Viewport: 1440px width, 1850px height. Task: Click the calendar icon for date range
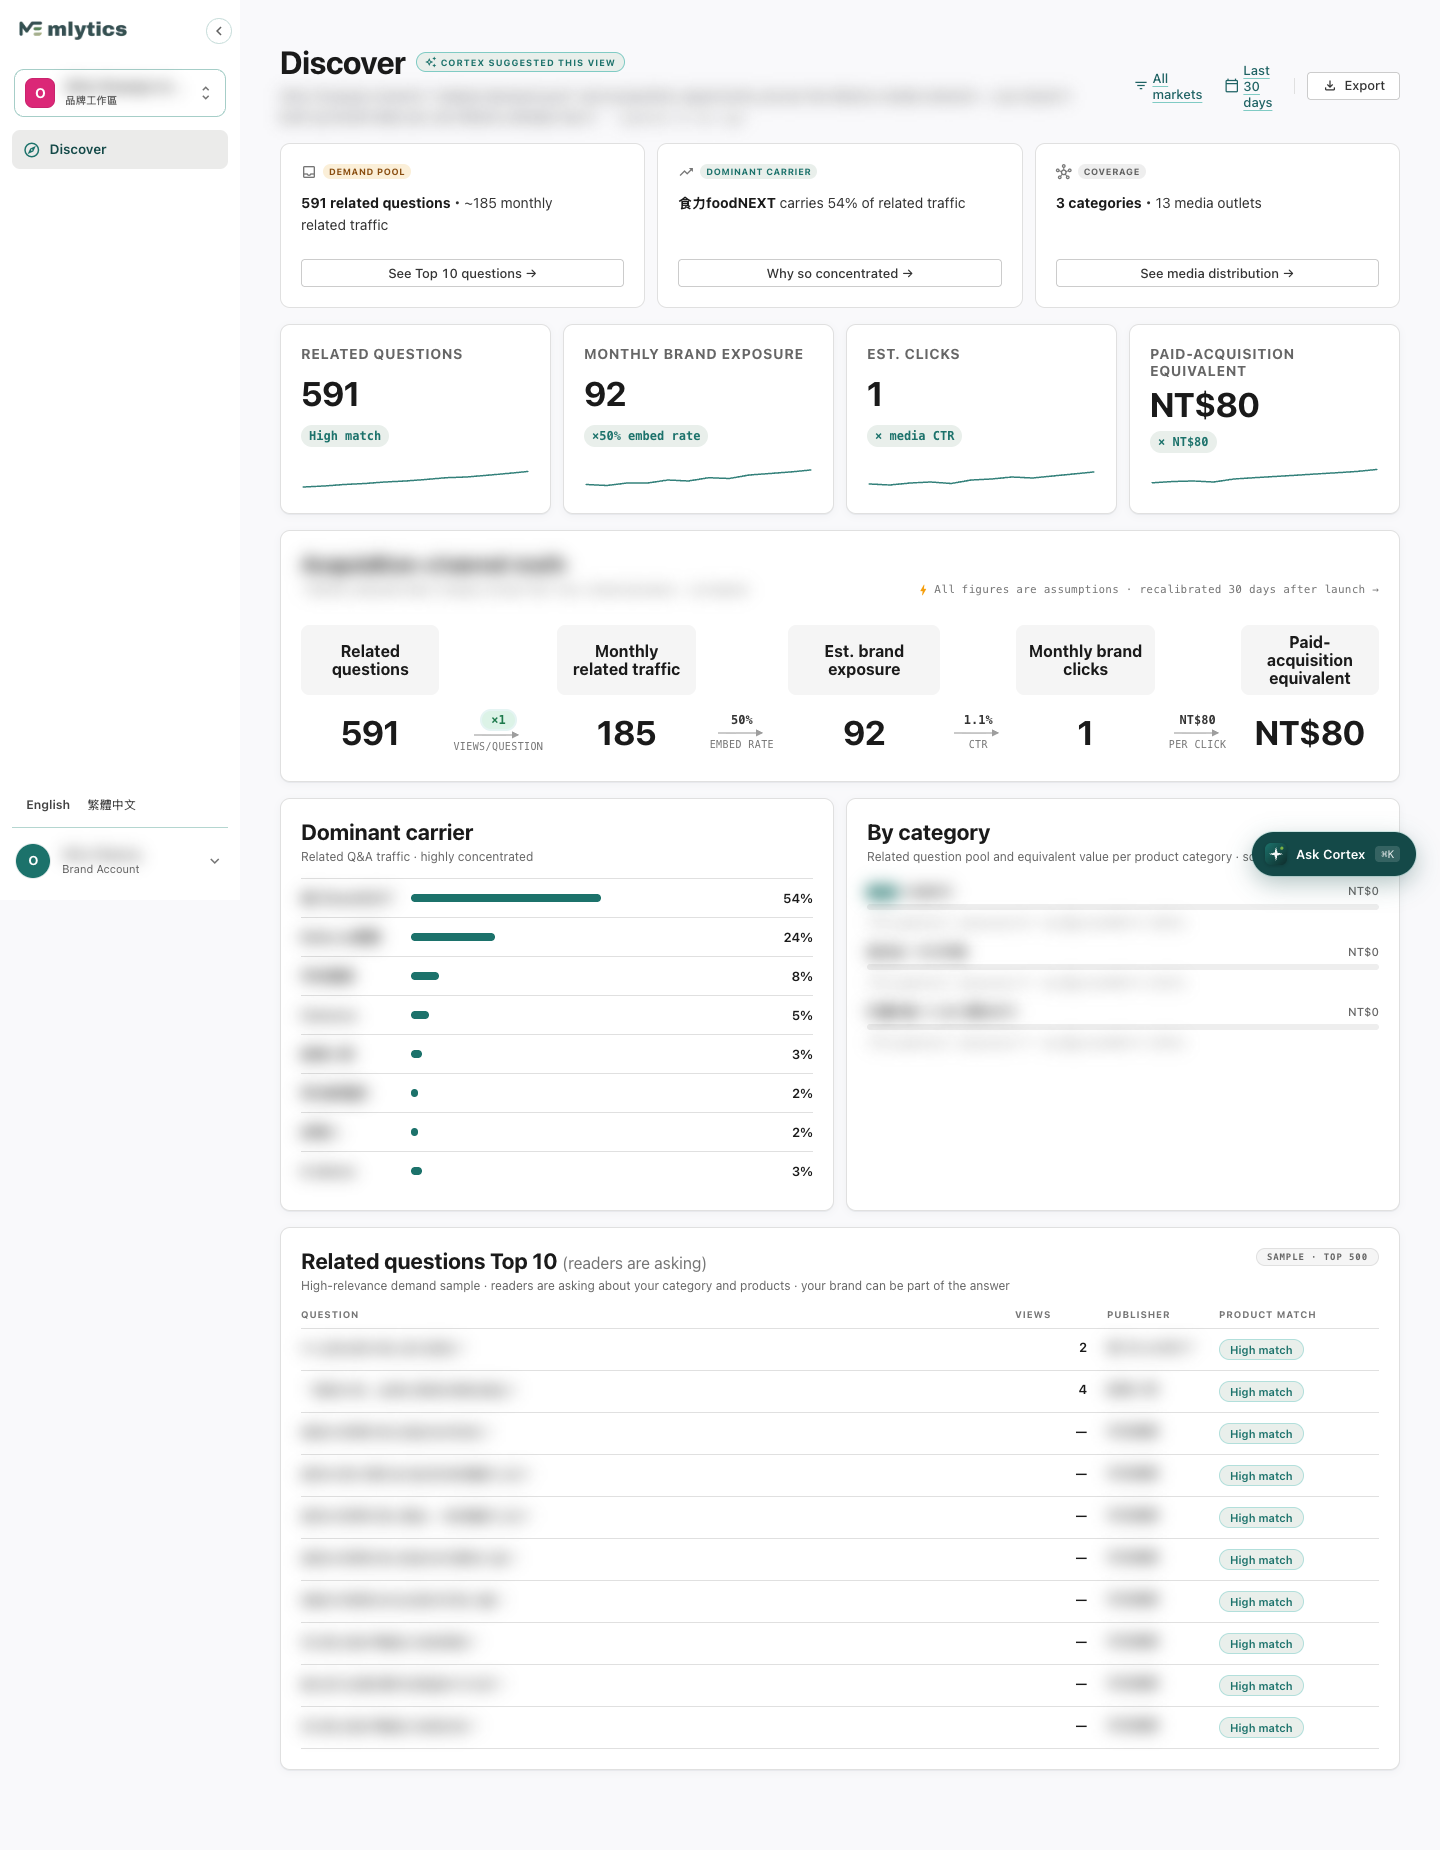[x=1232, y=86]
